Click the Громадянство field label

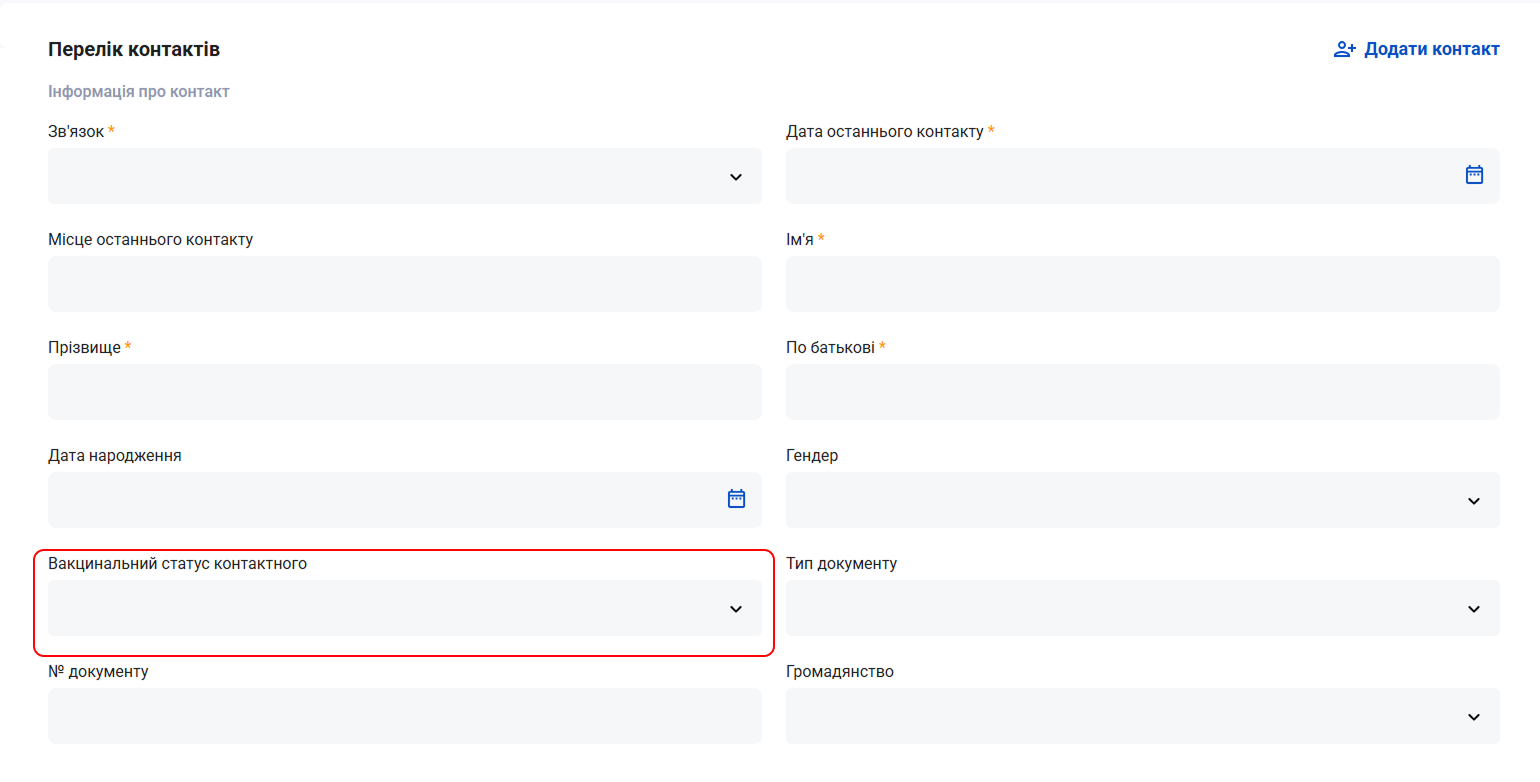pyautogui.click(x=840, y=672)
